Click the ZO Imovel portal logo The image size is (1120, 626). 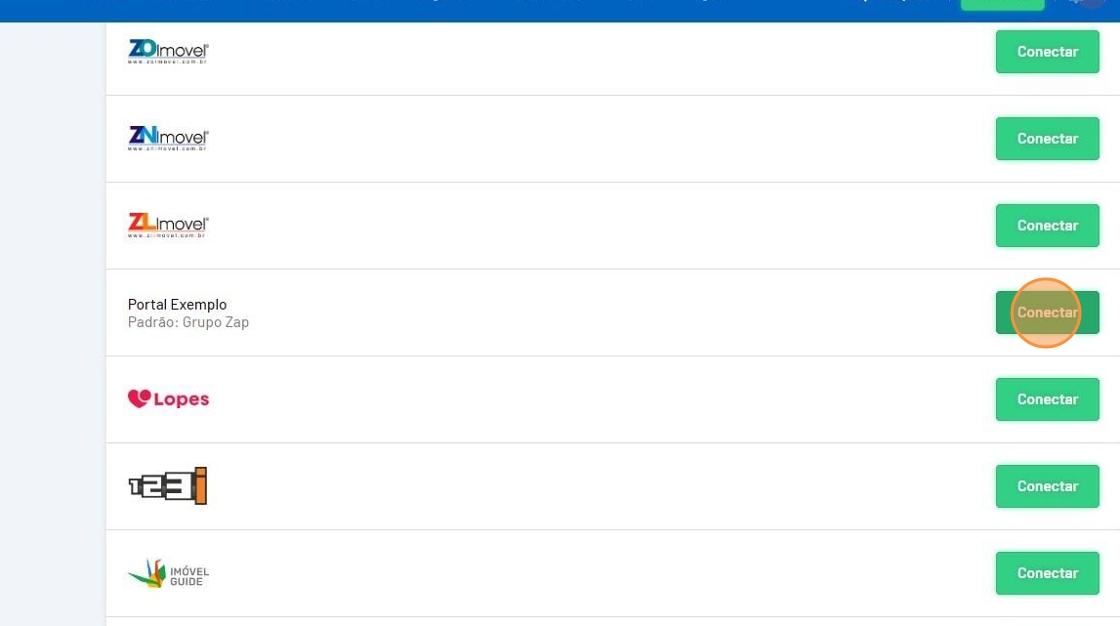click(168, 51)
